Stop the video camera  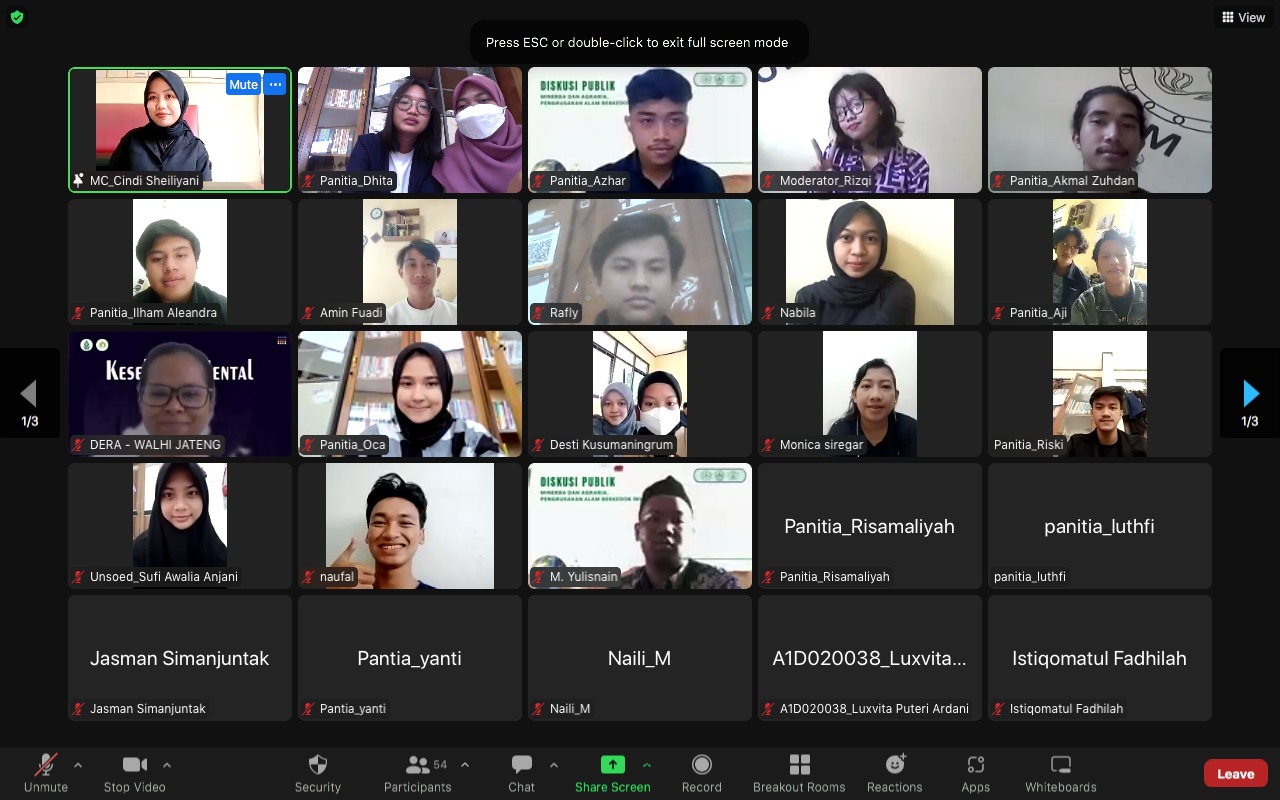[135, 766]
